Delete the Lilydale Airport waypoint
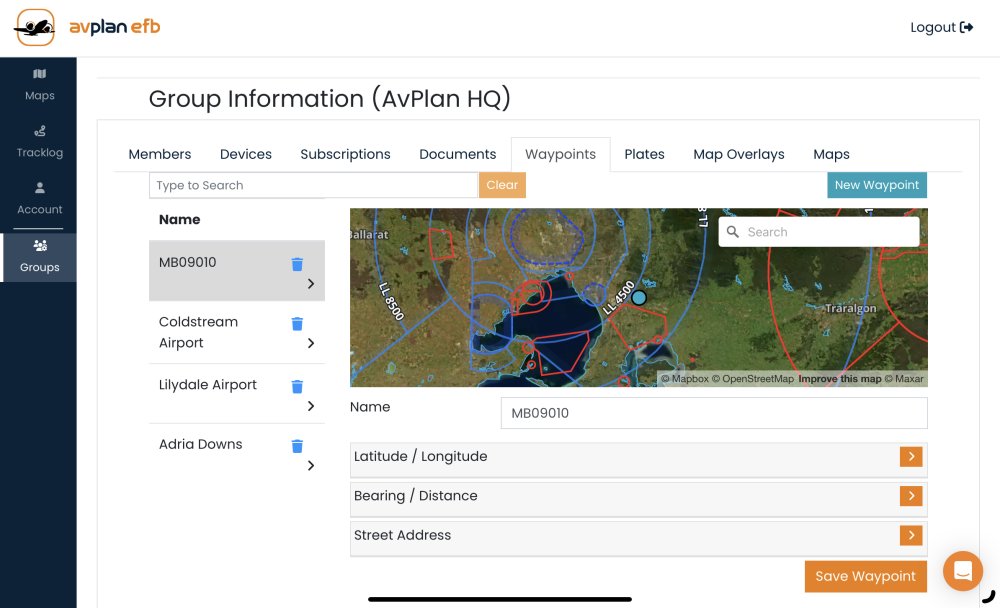This screenshot has height=608, width=1000. (x=297, y=387)
